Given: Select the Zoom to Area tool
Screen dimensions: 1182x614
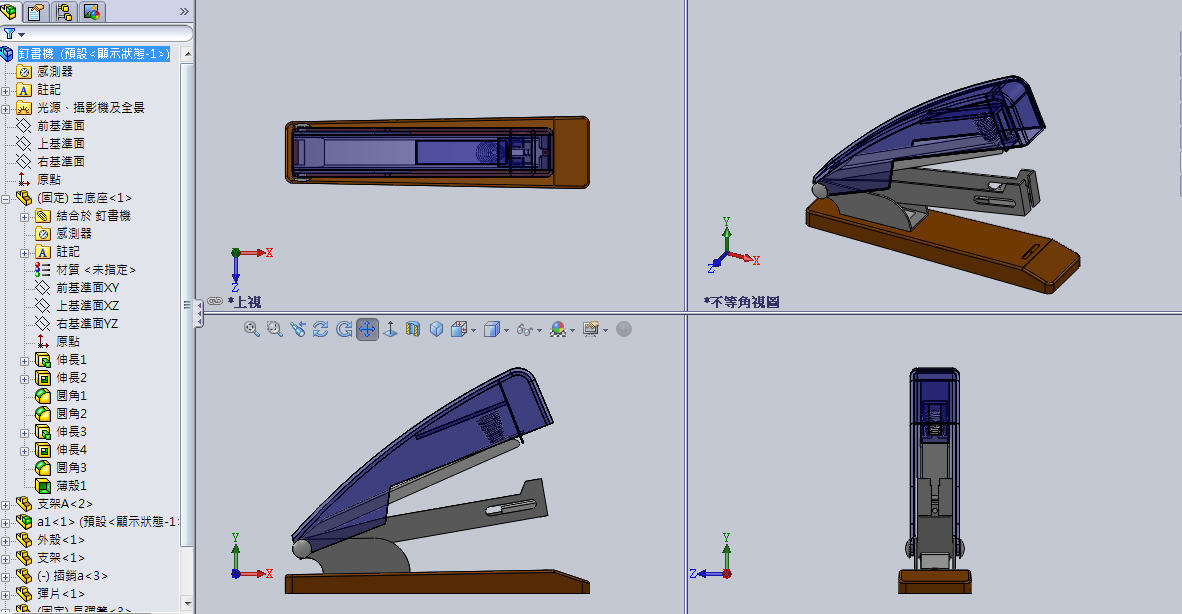Looking at the screenshot, I should point(274,329).
